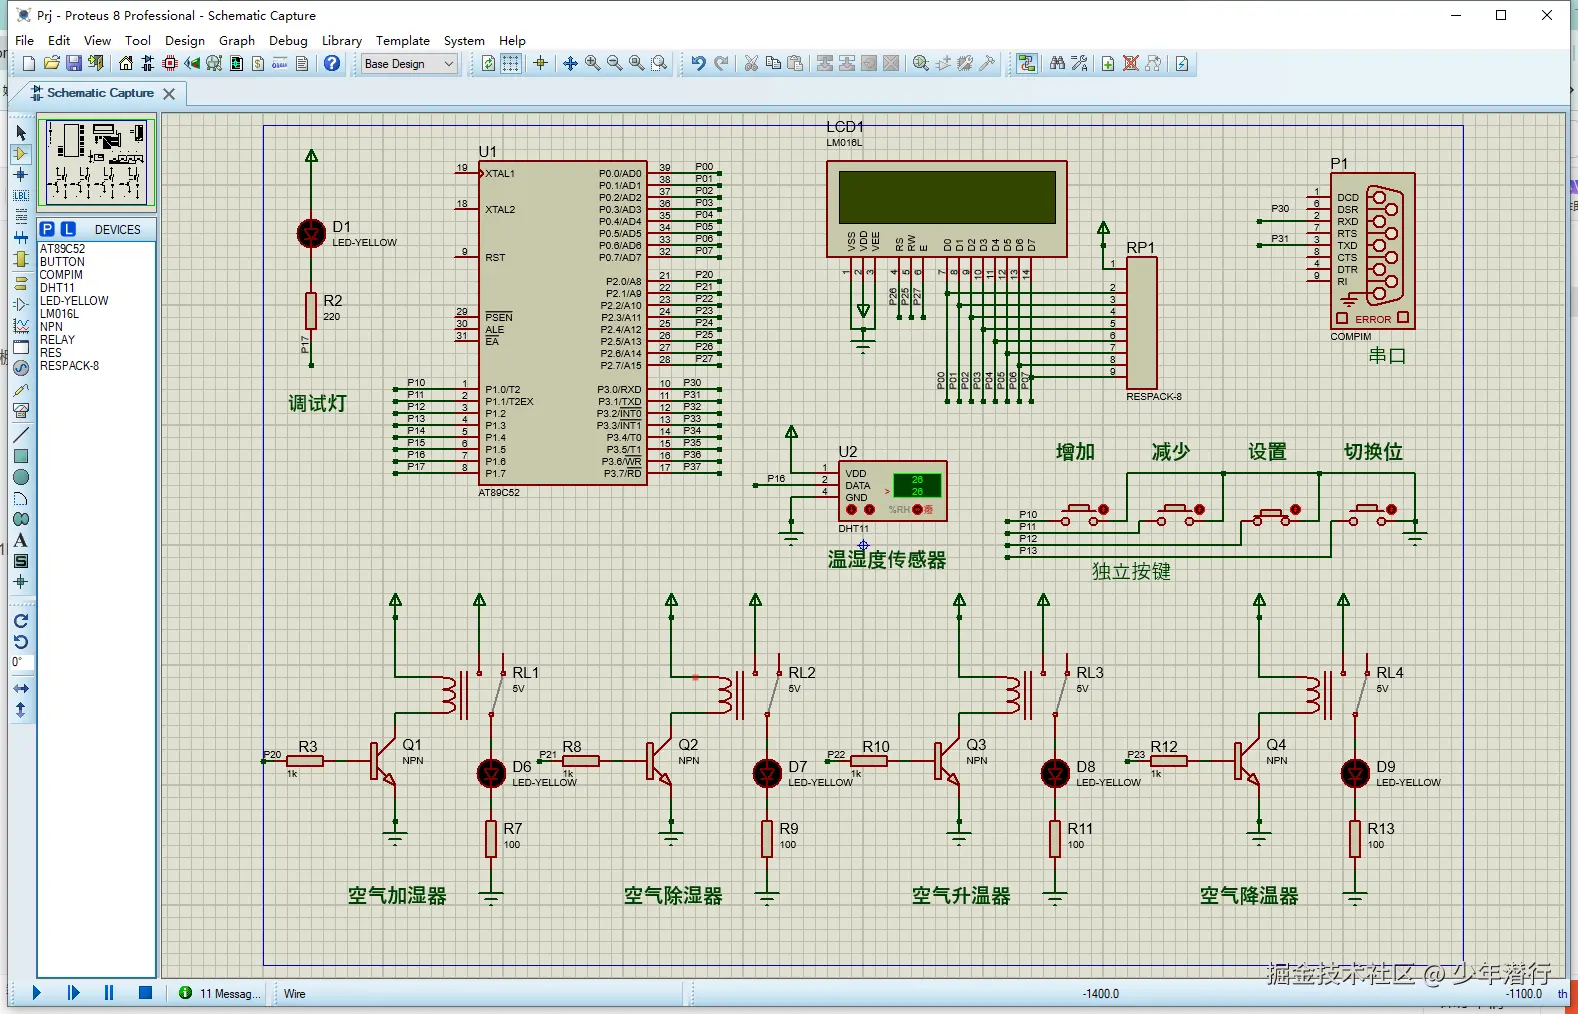The width and height of the screenshot is (1578, 1014).
Task: Click the Zoom In magnifier icon
Action: 593,64
